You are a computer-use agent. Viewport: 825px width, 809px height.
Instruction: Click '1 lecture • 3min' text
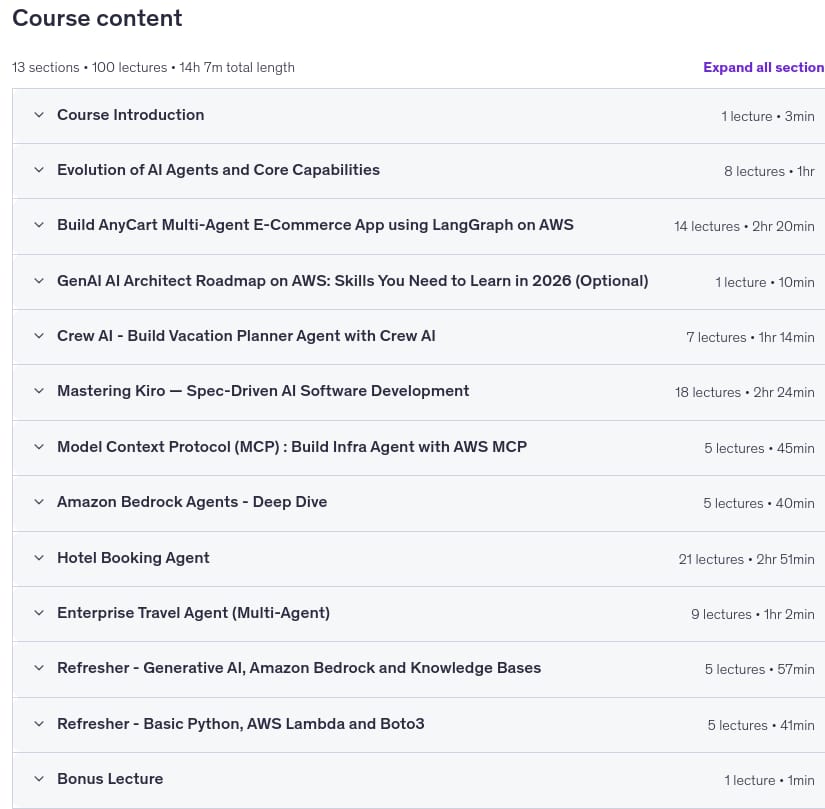768,116
